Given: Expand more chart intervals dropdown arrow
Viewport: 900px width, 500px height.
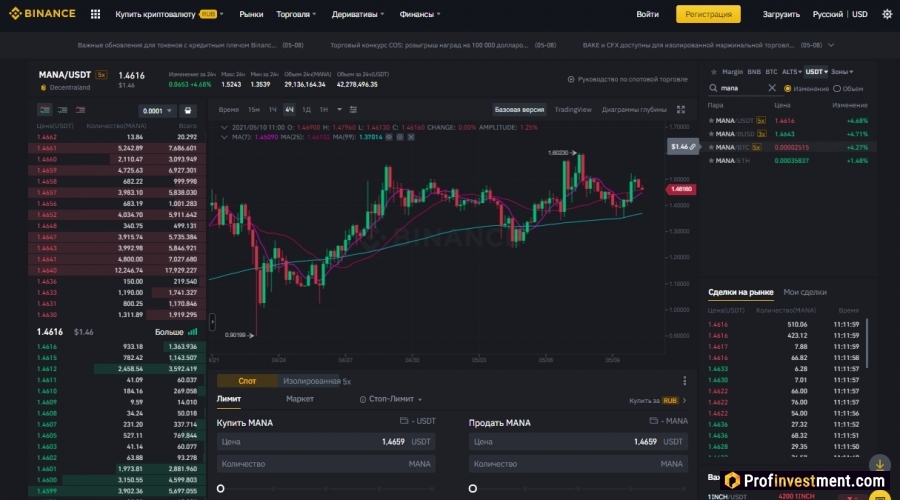Looking at the screenshot, I should (x=339, y=110).
